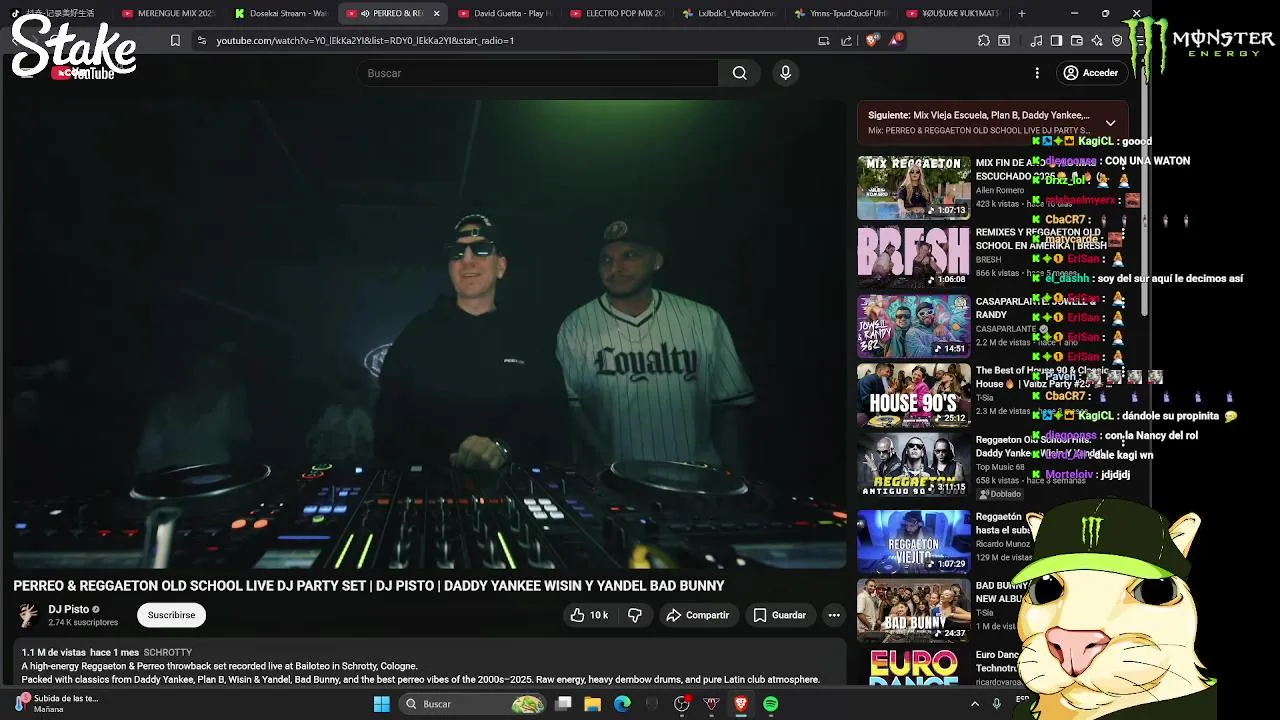
Task: Open weather widget Subida de las te...
Action: 56,703
